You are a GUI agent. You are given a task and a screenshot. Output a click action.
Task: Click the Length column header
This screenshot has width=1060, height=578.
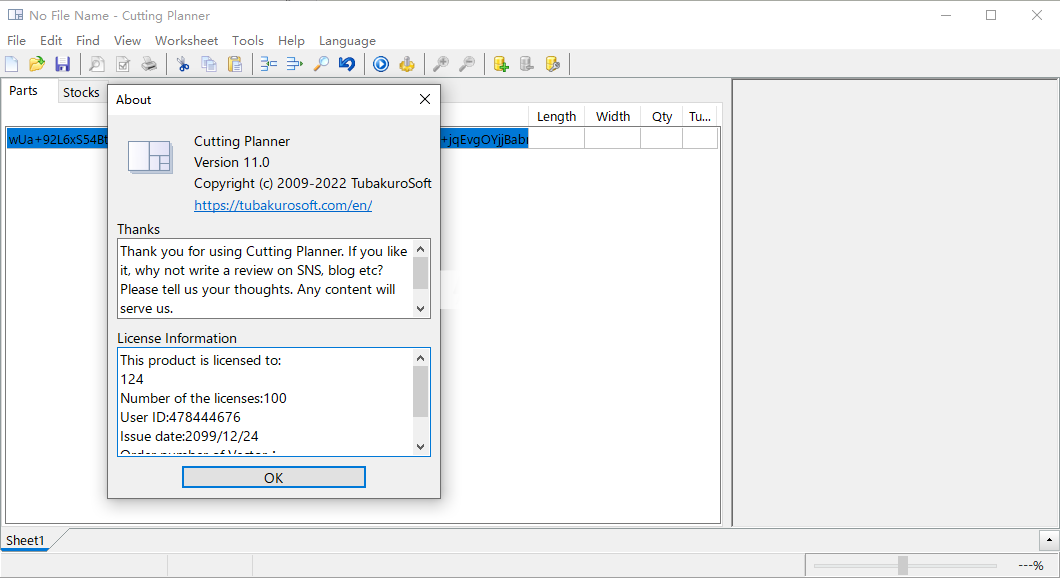pyautogui.click(x=556, y=116)
